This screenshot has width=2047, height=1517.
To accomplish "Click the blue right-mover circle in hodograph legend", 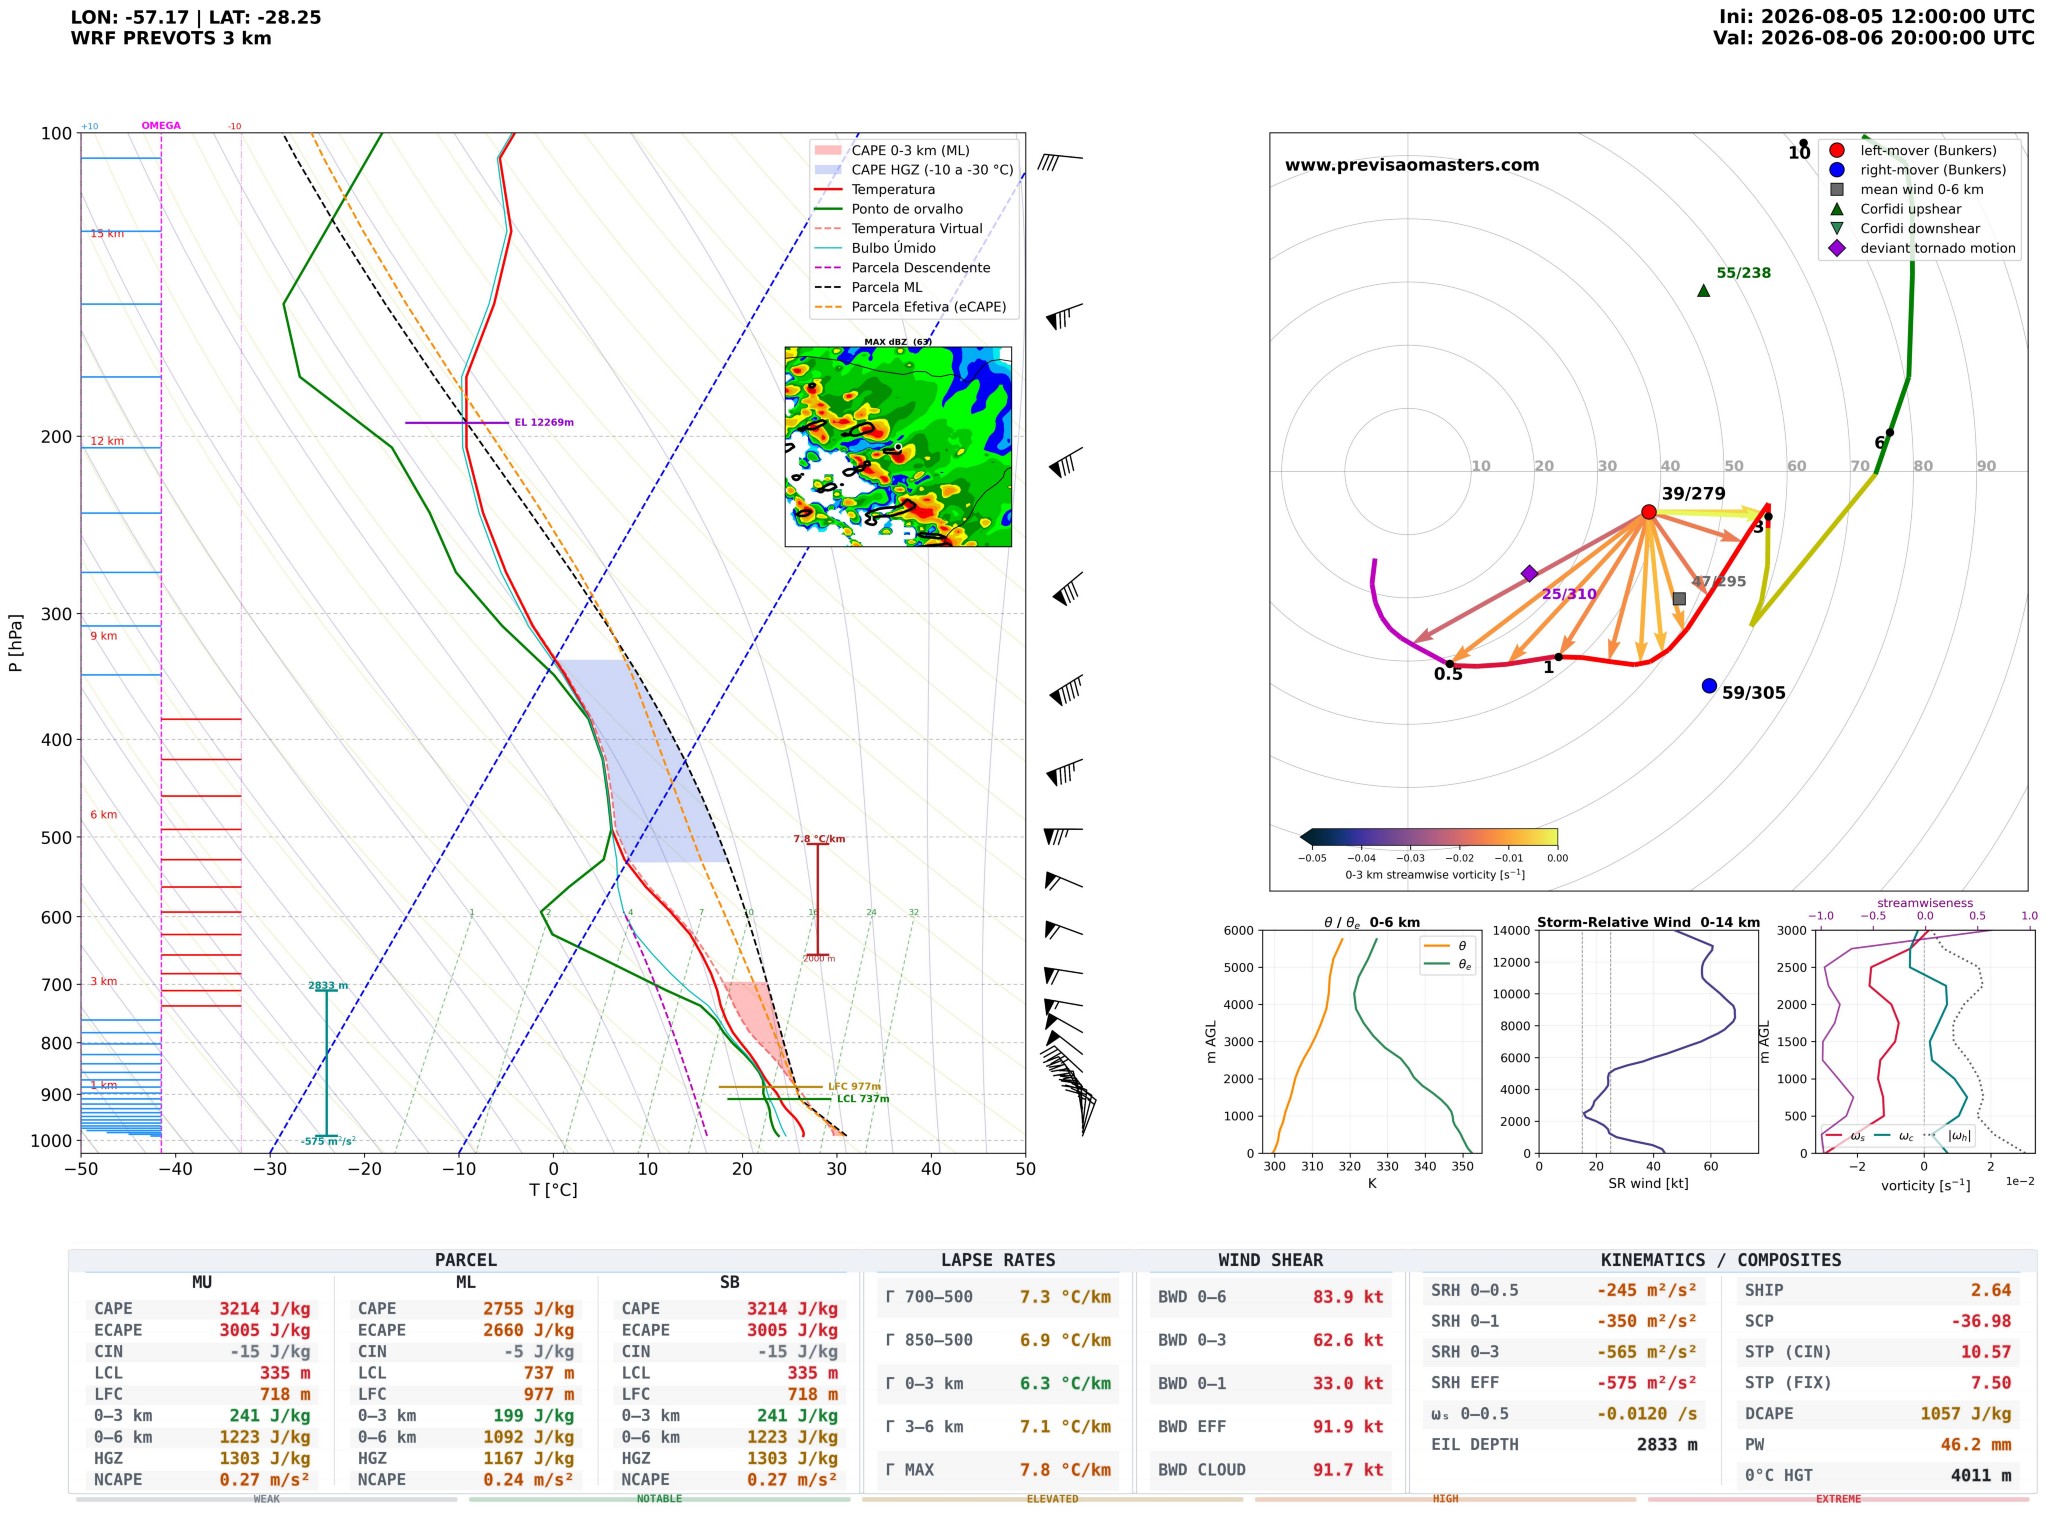I will pos(1836,170).
